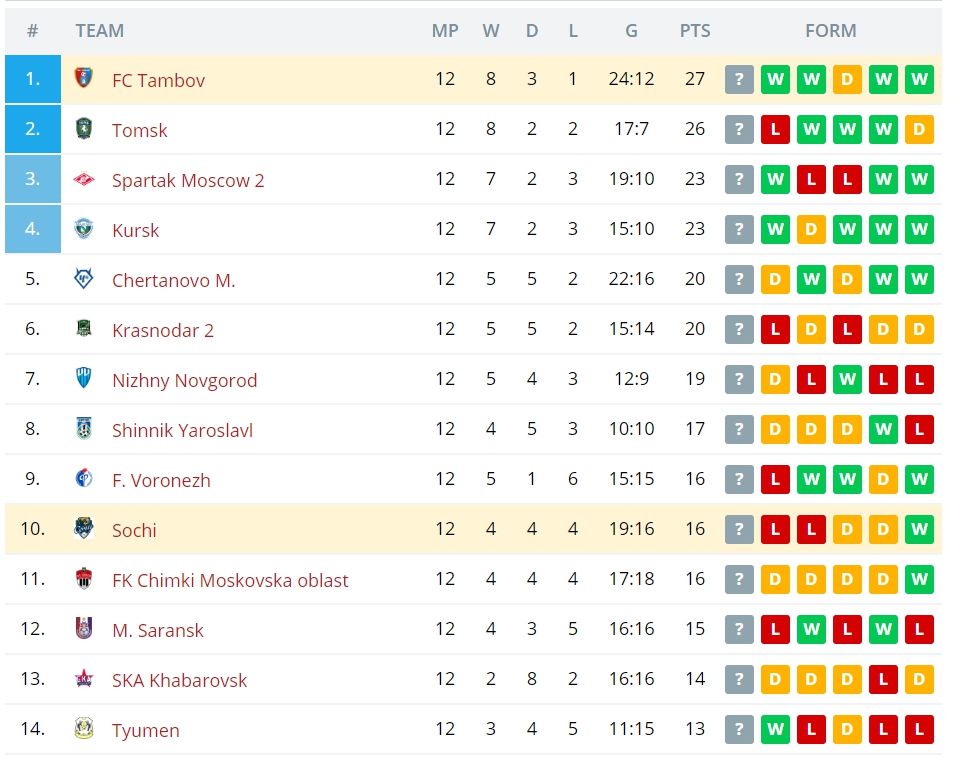
Task: Click the Kursk club badge
Action: 84,229
